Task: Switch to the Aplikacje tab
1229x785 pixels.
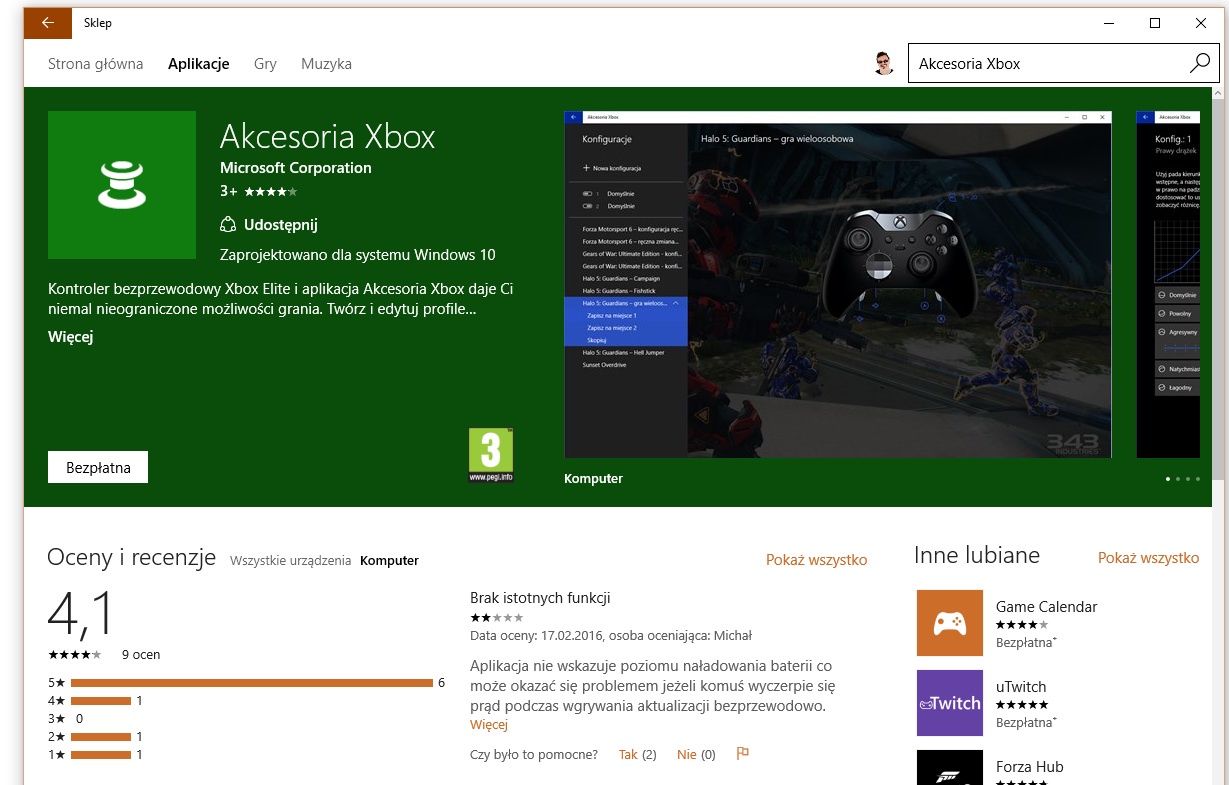Action: click(x=199, y=63)
